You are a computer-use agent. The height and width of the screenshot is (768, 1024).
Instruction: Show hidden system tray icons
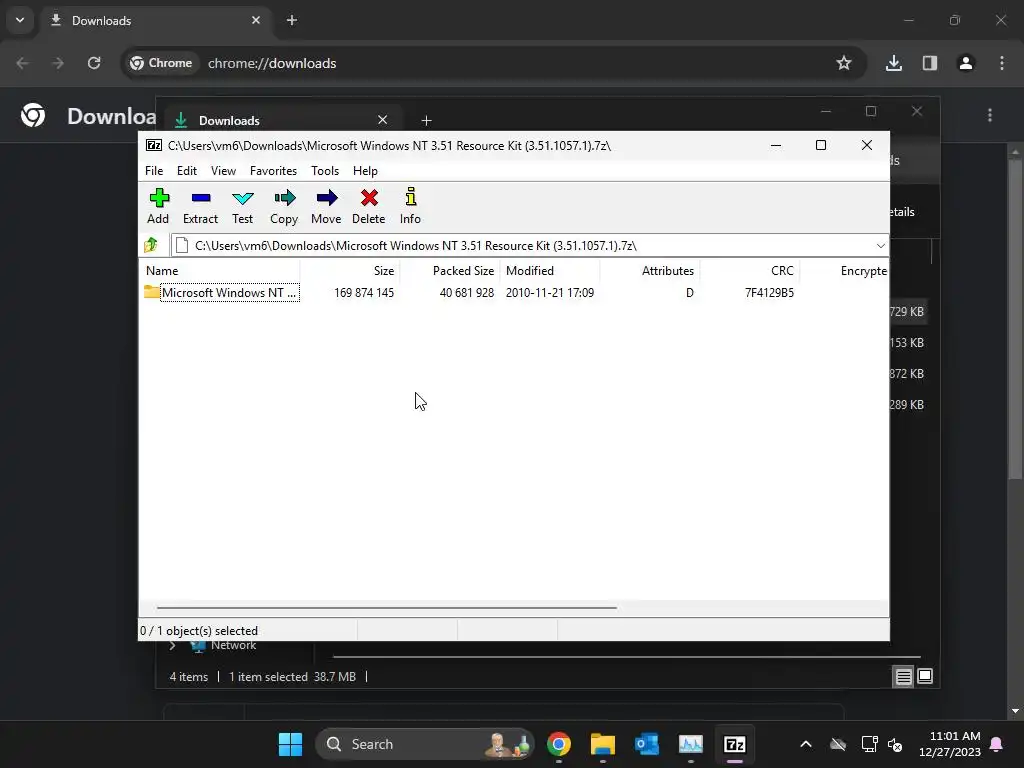point(806,744)
